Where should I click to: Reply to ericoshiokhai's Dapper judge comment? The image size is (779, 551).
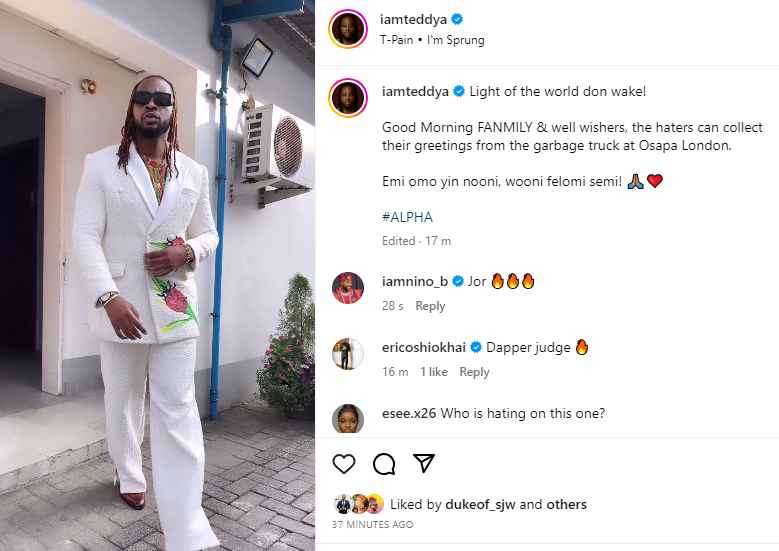point(474,372)
